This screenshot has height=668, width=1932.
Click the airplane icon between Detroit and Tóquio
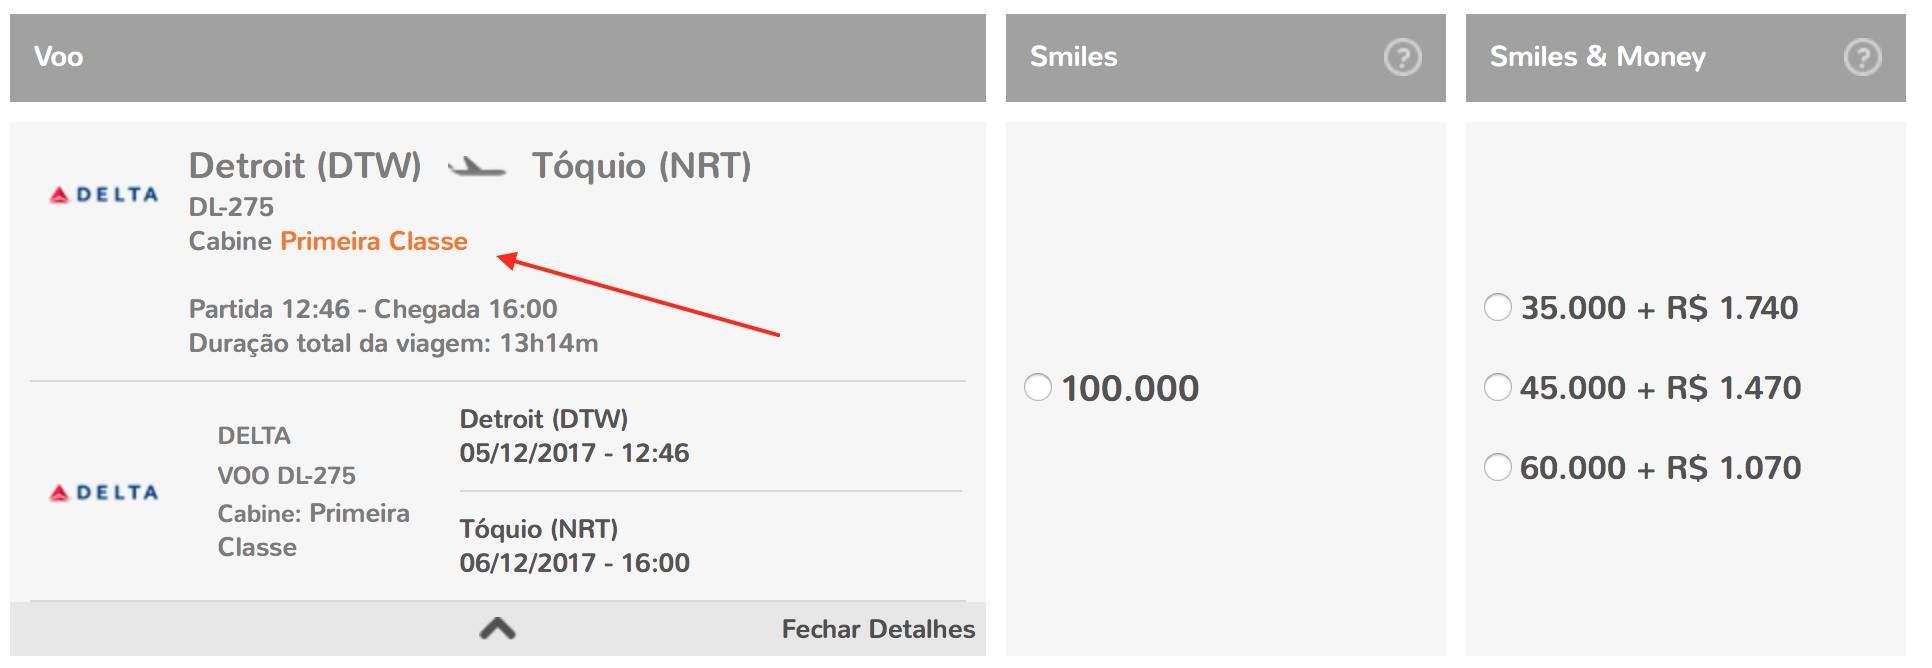point(476,166)
